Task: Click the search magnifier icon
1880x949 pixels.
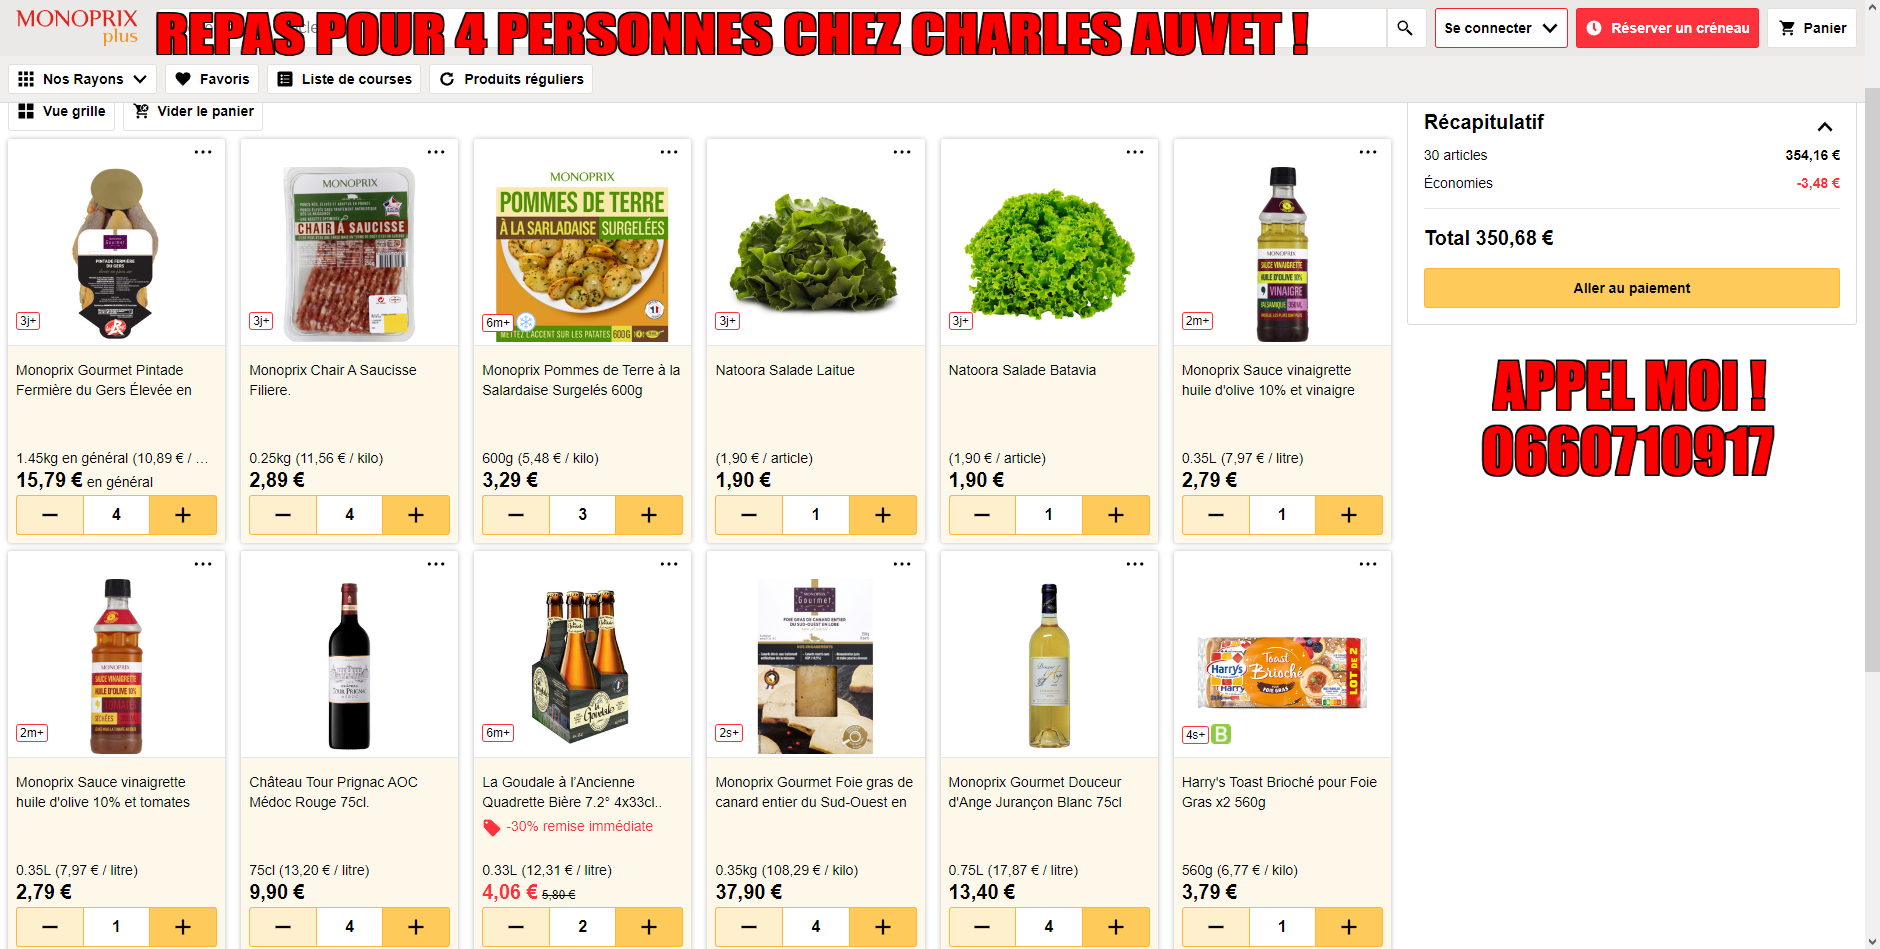Action: (x=1405, y=28)
